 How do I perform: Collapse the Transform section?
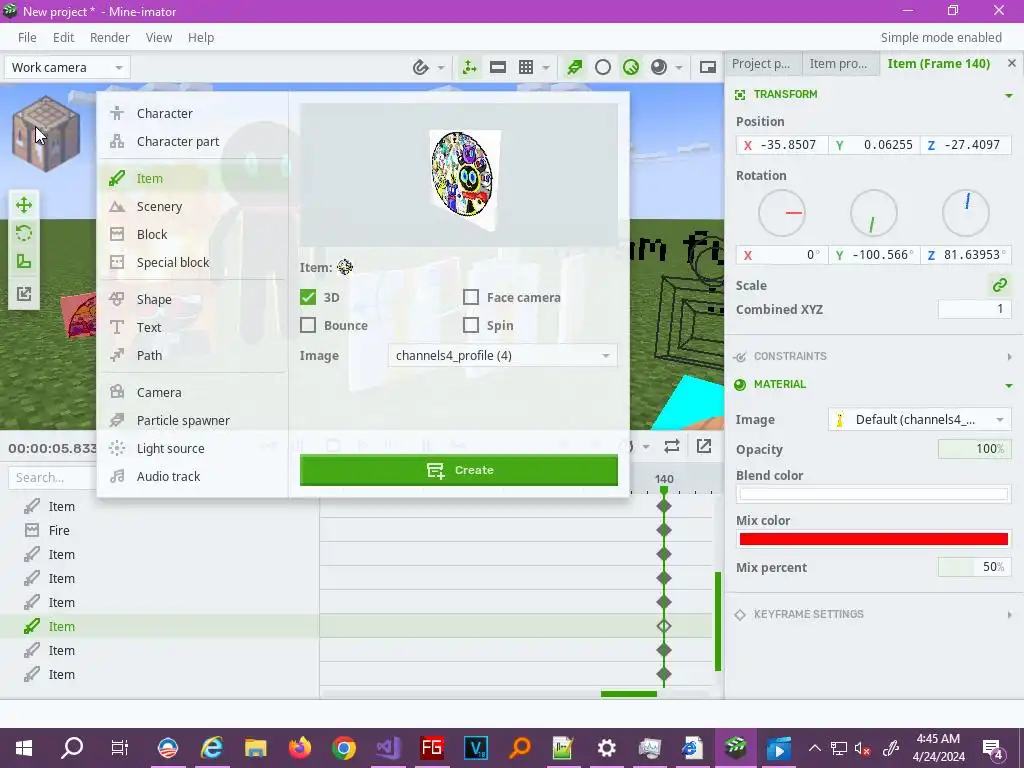click(x=1008, y=95)
